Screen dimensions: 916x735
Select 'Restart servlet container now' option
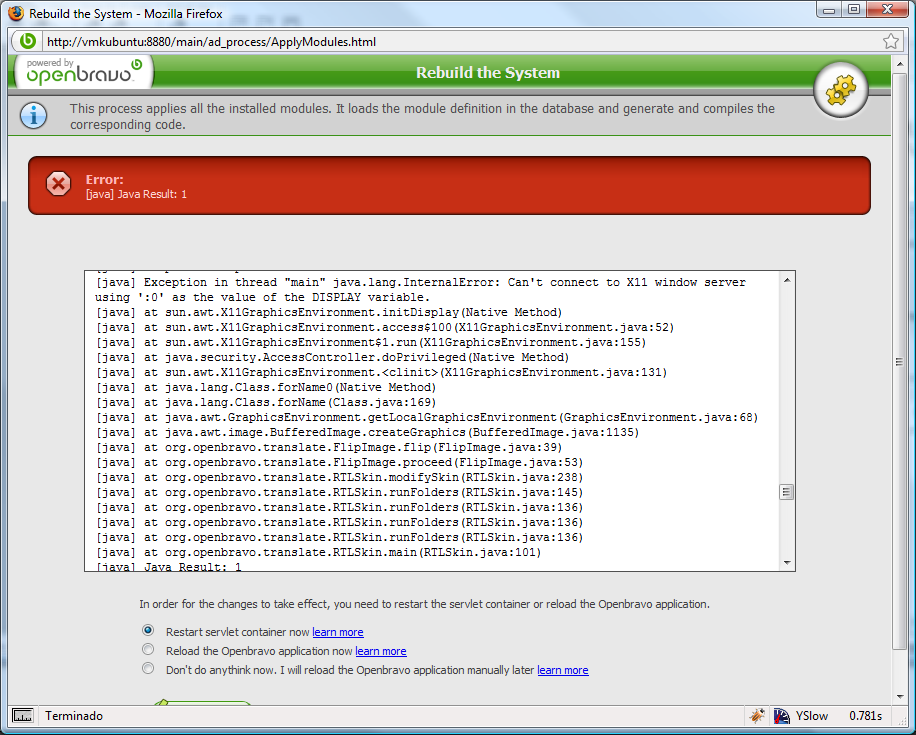148,631
